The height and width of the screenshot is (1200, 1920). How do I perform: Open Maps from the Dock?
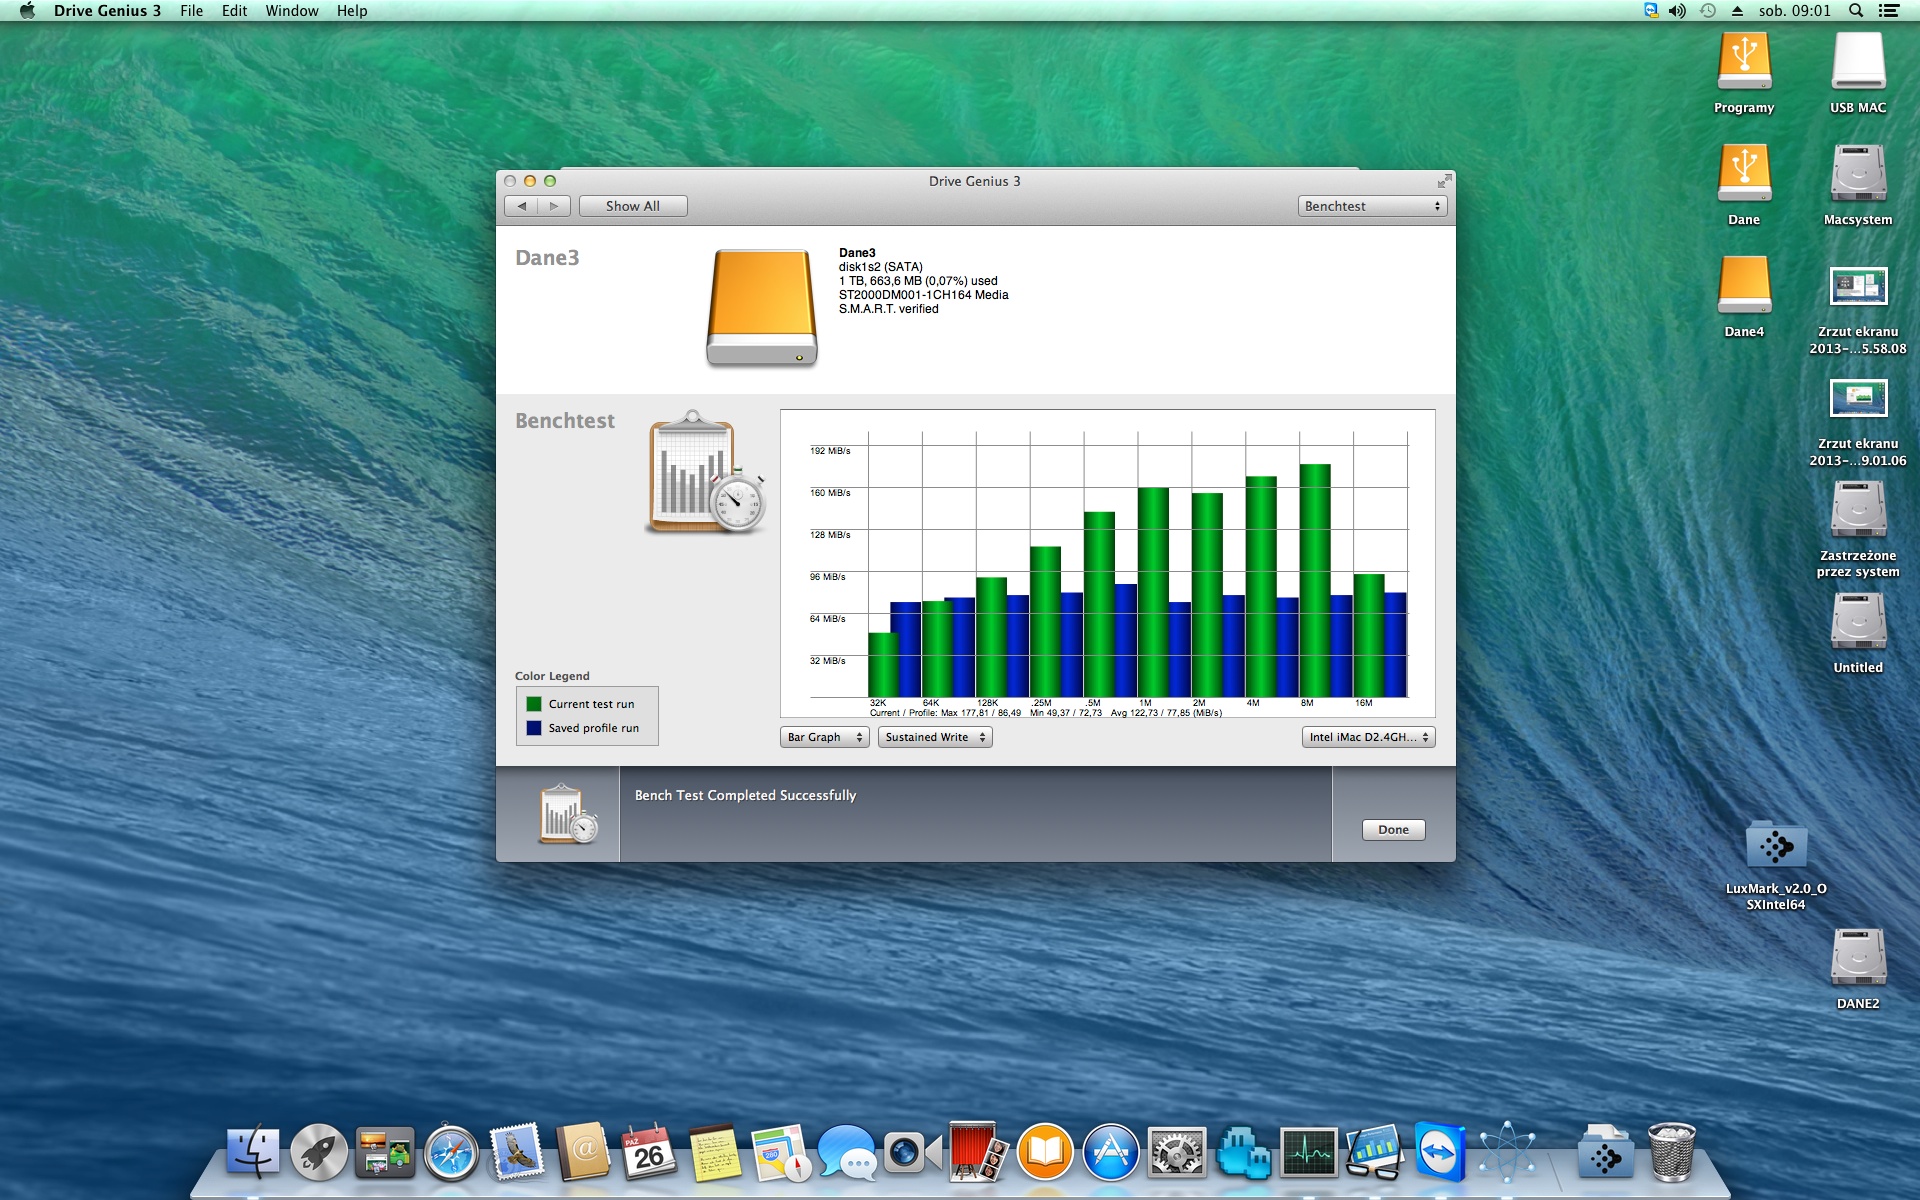click(x=780, y=1152)
